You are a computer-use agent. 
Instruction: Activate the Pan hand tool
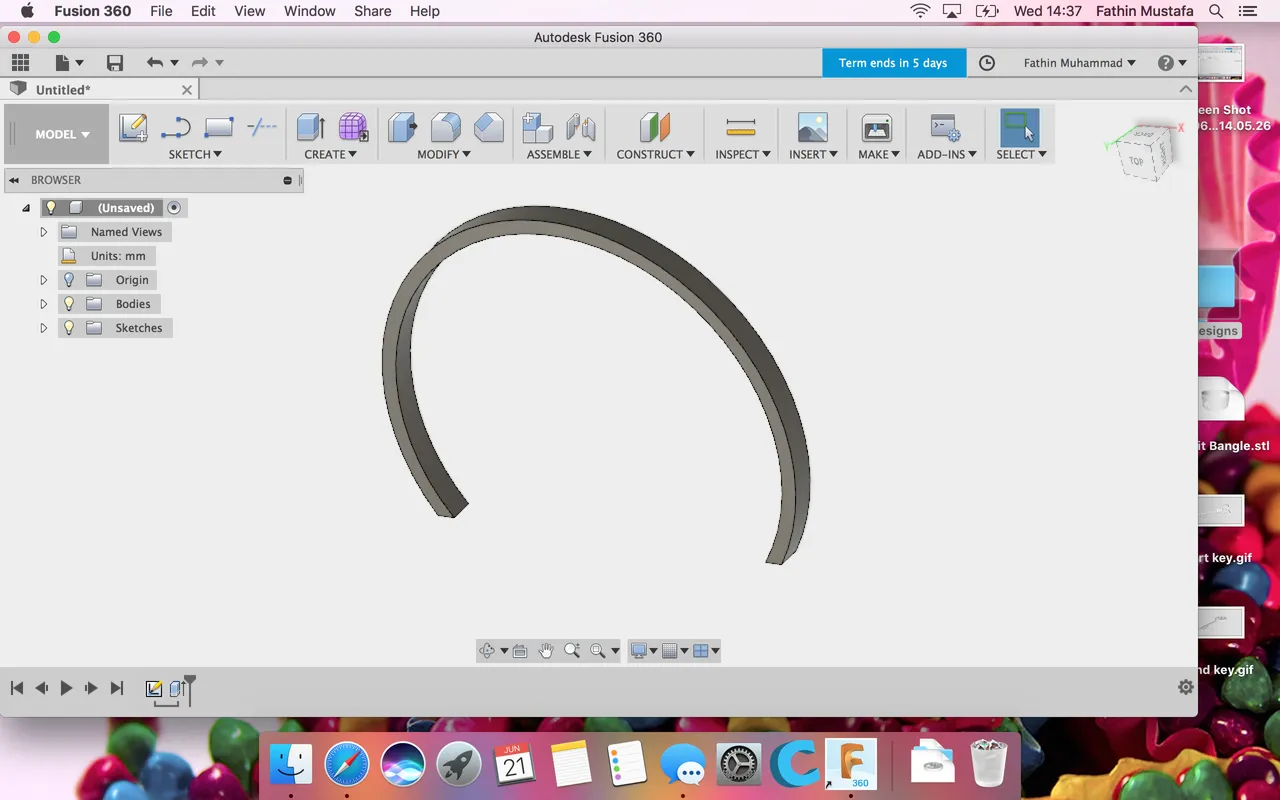pyautogui.click(x=546, y=651)
